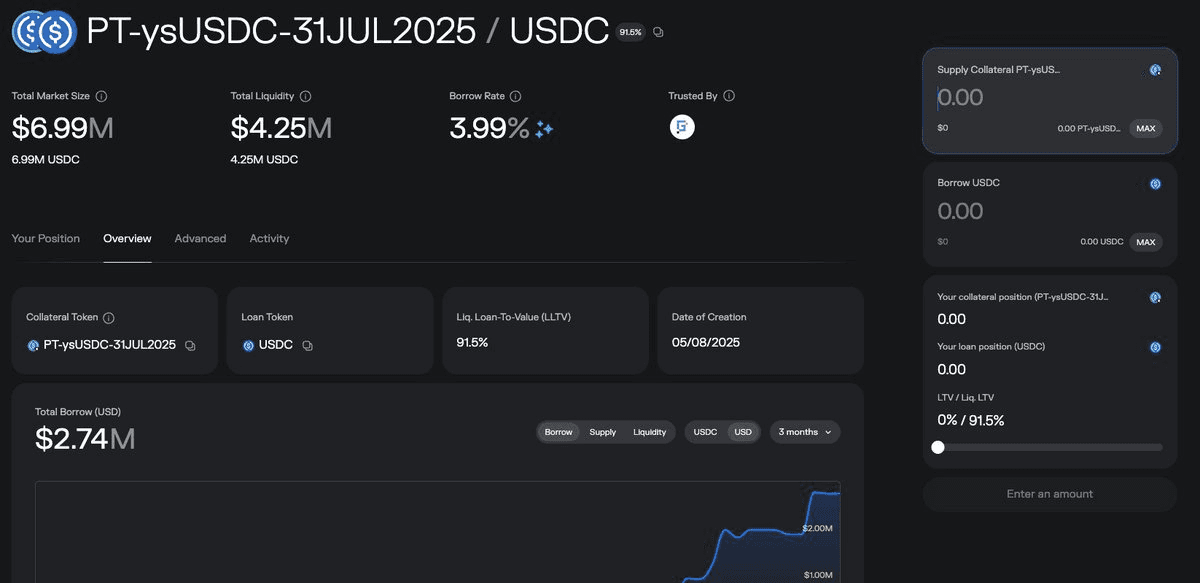Click the USDC icon beside Your loan position
This screenshot has width=1200, height=583.
pos(1155,347)
